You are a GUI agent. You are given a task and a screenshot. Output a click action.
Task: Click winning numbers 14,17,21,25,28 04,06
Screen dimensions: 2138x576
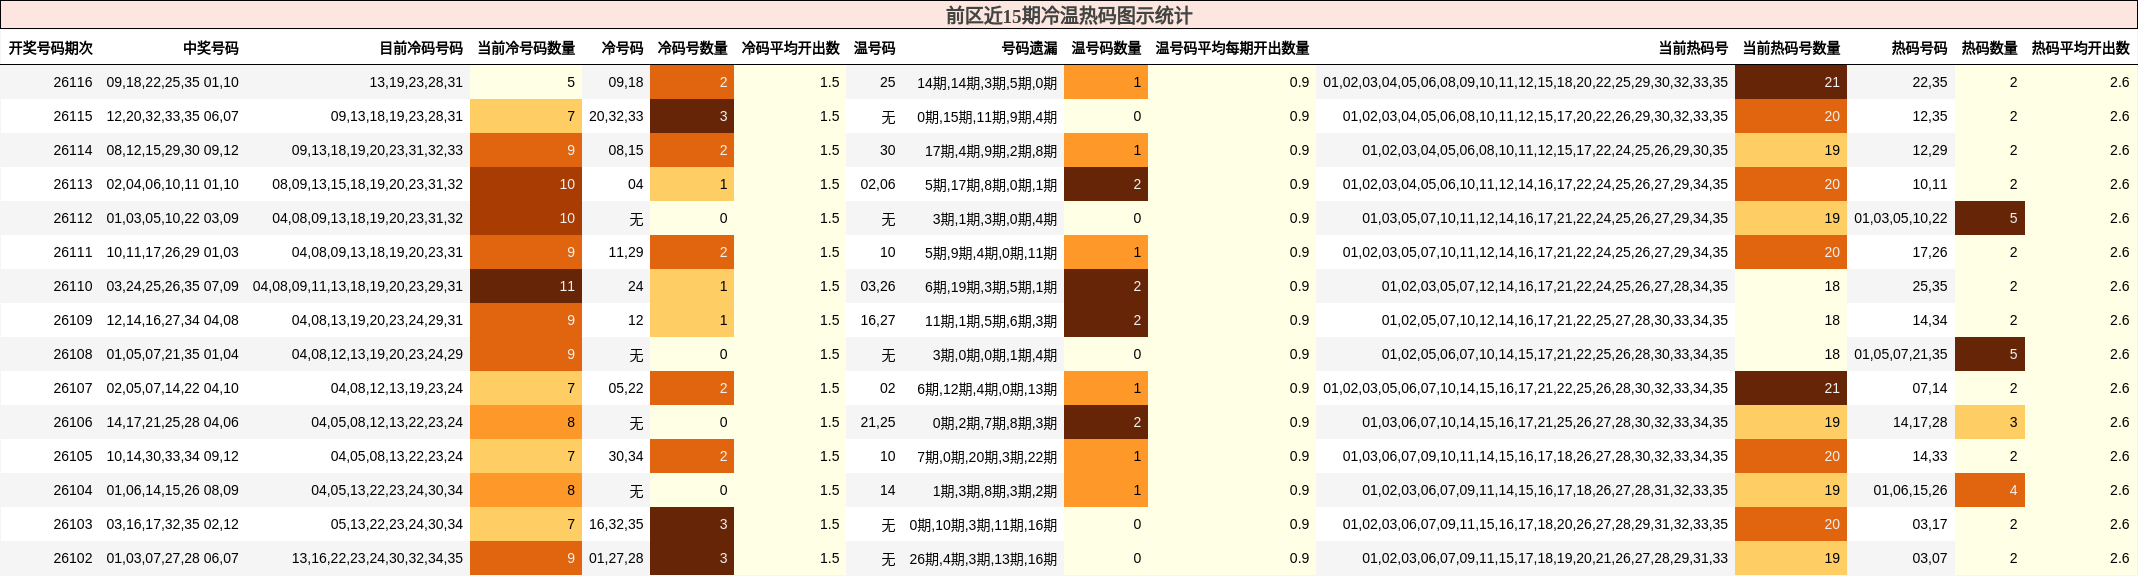point(173,422)
